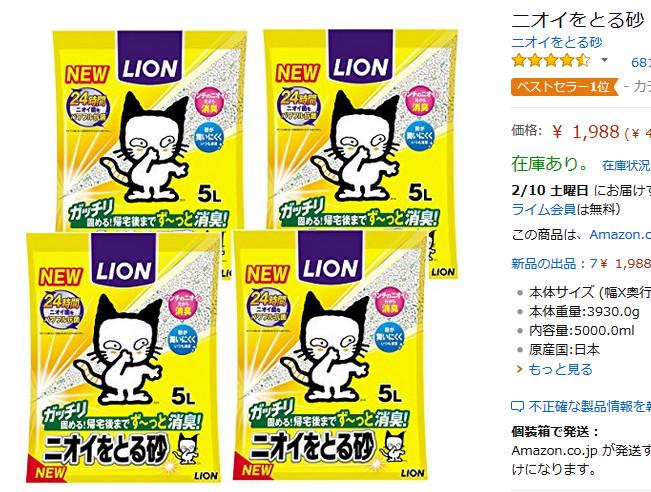Click the 在庫あり availability text

click(549, 164)
